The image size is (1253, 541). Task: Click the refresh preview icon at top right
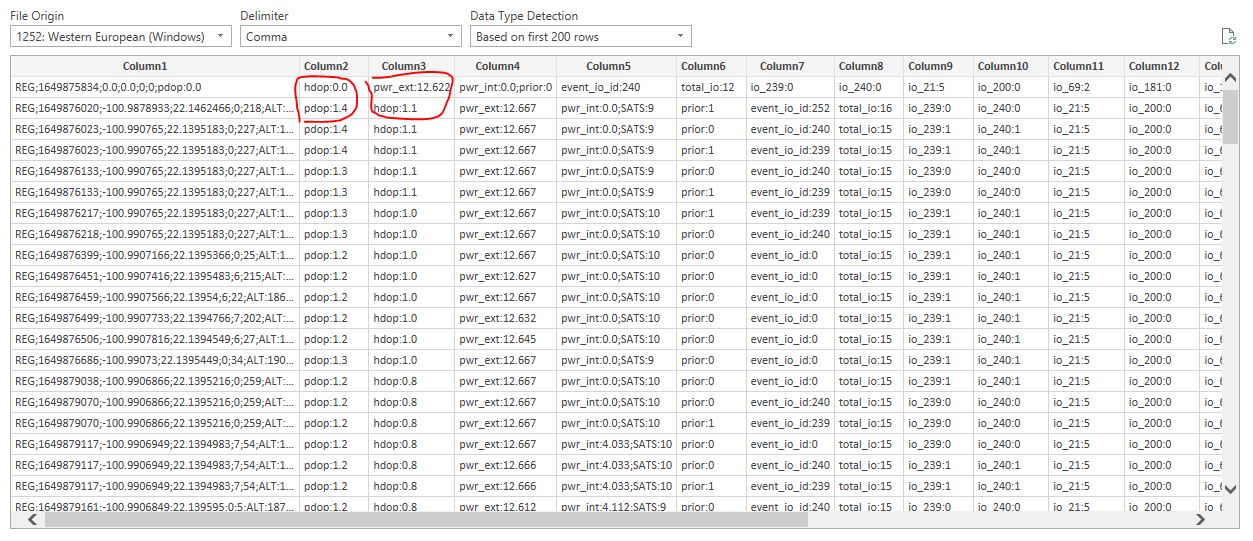(1228, 37)
